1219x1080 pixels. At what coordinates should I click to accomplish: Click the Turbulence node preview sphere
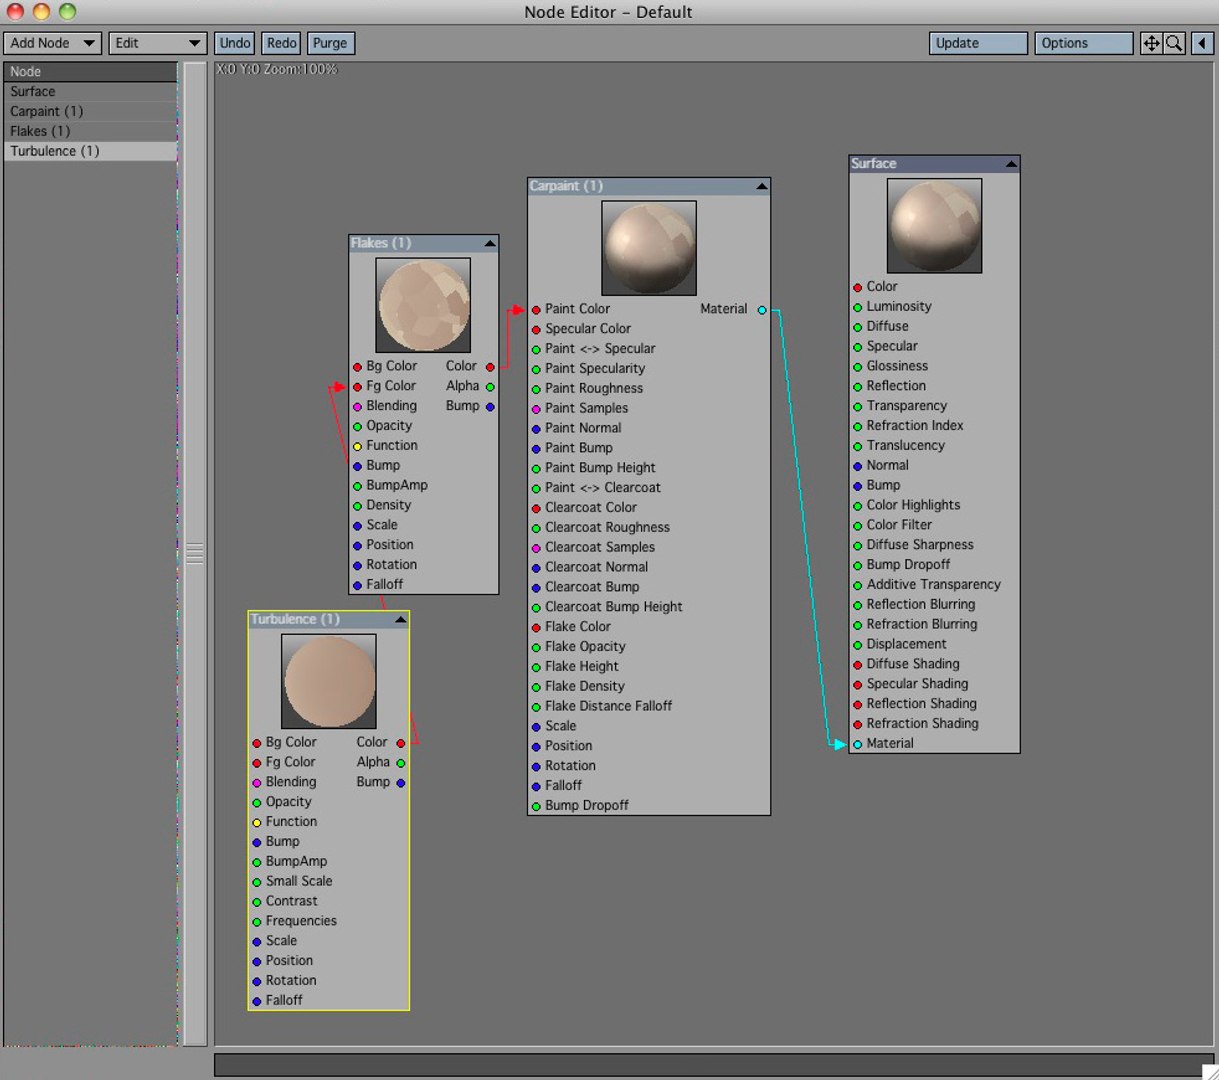[x=329, y=681]
